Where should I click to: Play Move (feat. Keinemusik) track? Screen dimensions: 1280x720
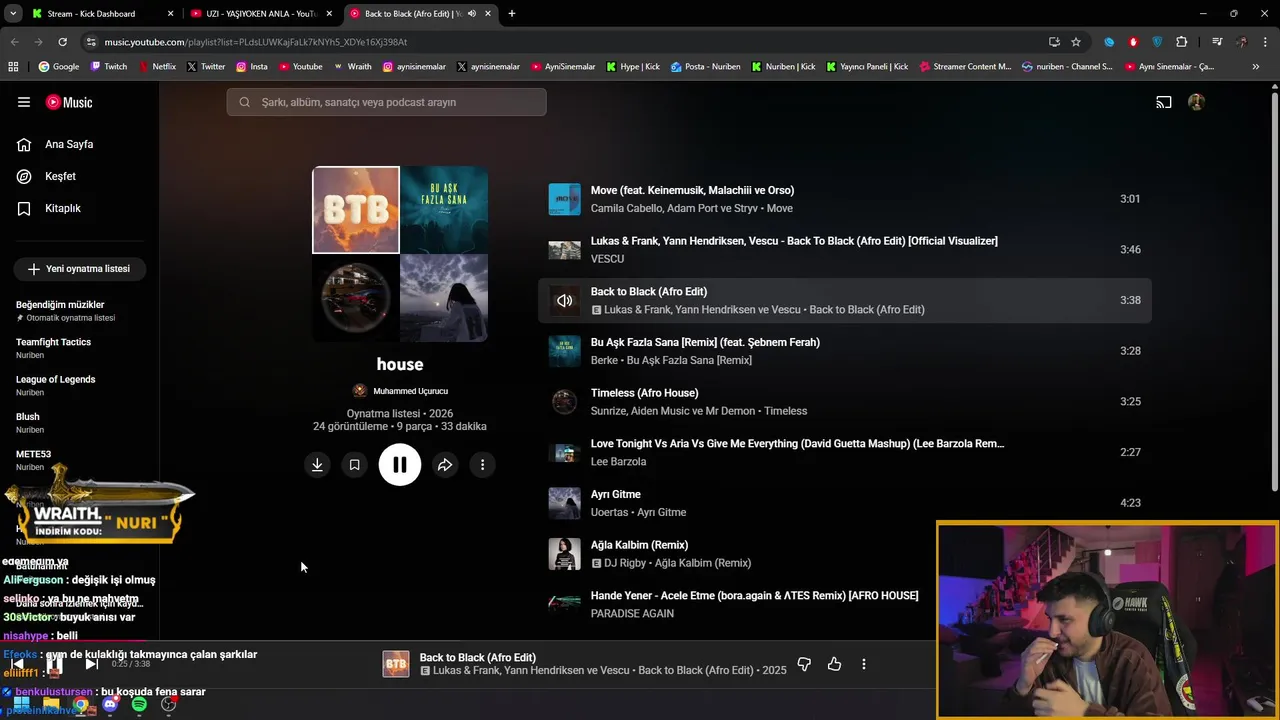(692, 190)
